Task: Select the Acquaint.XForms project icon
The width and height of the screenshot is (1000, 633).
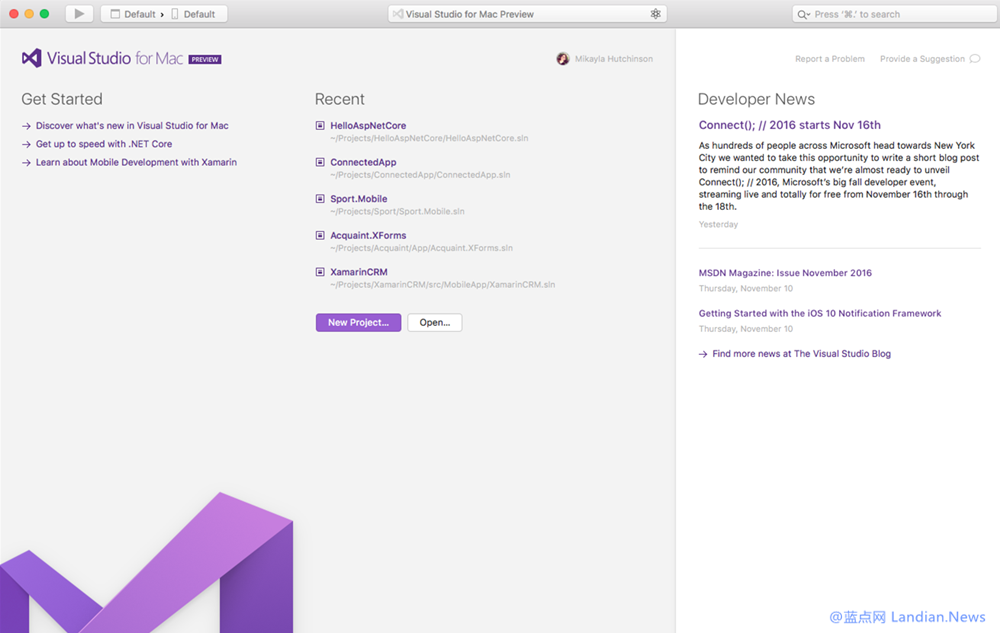Action: coord(320,235)
